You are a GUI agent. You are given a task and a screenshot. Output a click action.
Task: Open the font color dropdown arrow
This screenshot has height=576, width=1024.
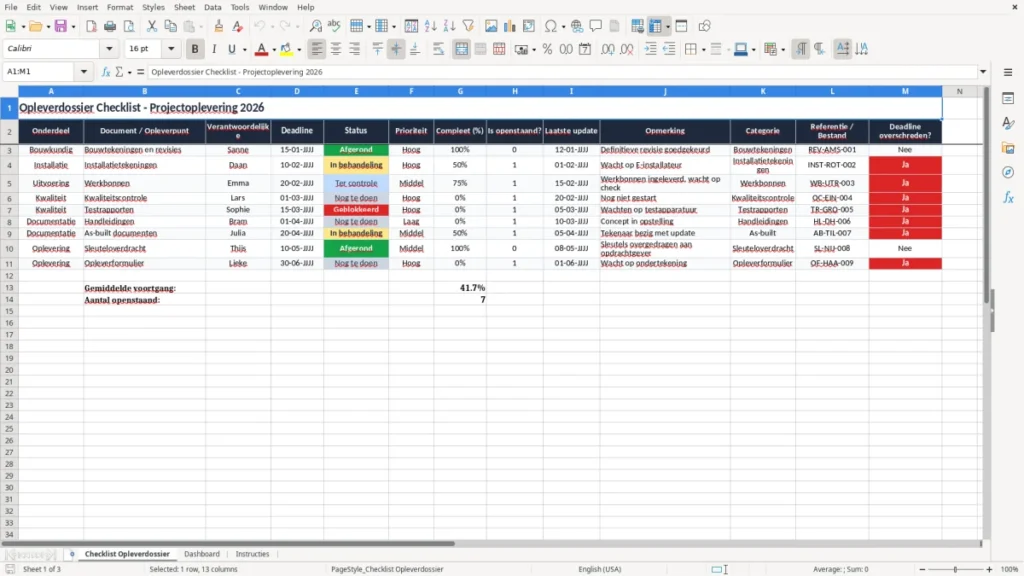[274, 50]
